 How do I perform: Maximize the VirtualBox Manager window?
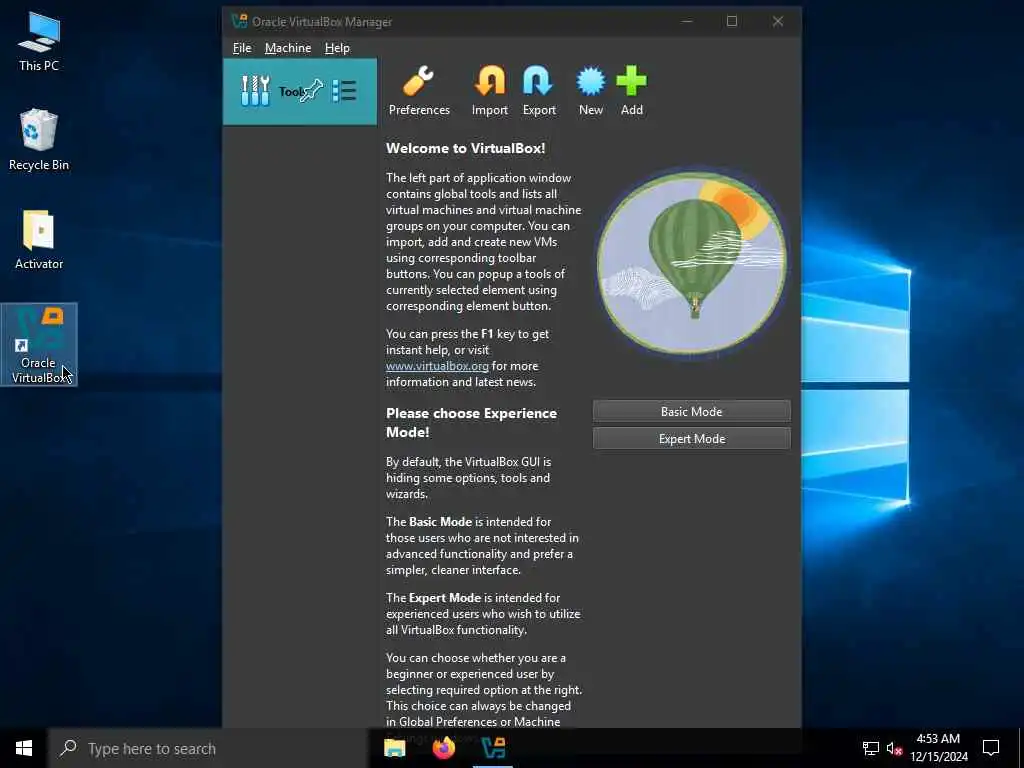click(x=732, y=21)
